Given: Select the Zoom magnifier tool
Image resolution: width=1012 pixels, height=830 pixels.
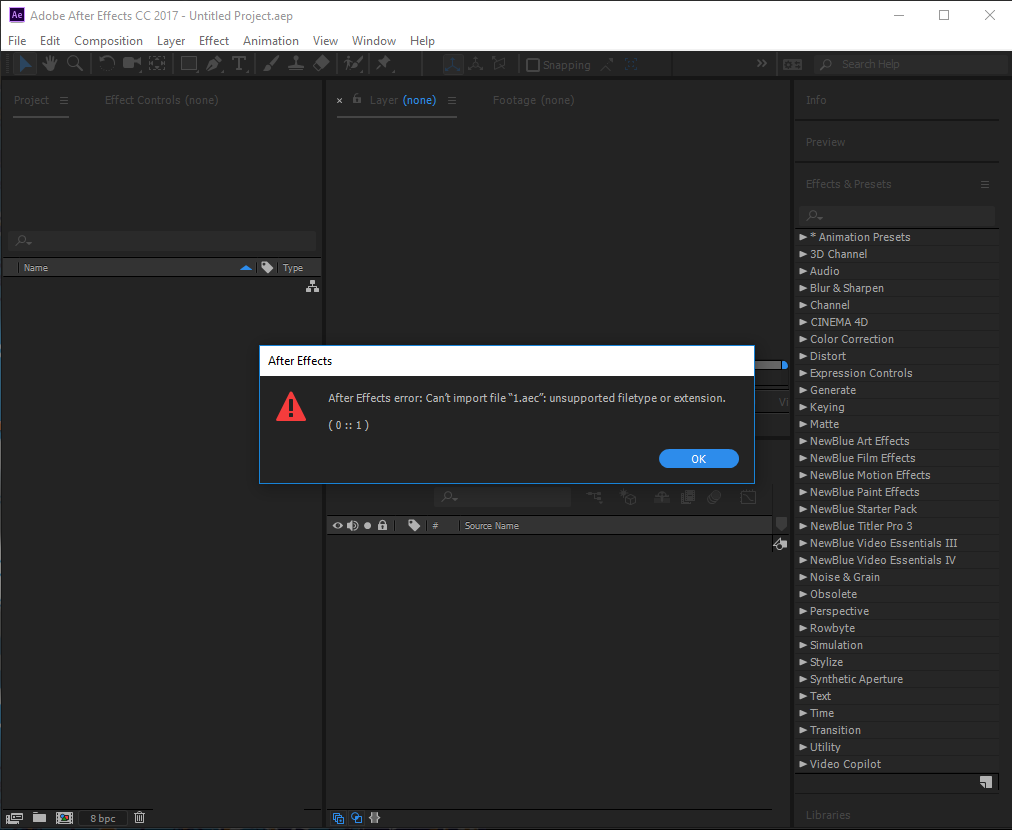Looking at the screenshot, I should coord(75,64).
